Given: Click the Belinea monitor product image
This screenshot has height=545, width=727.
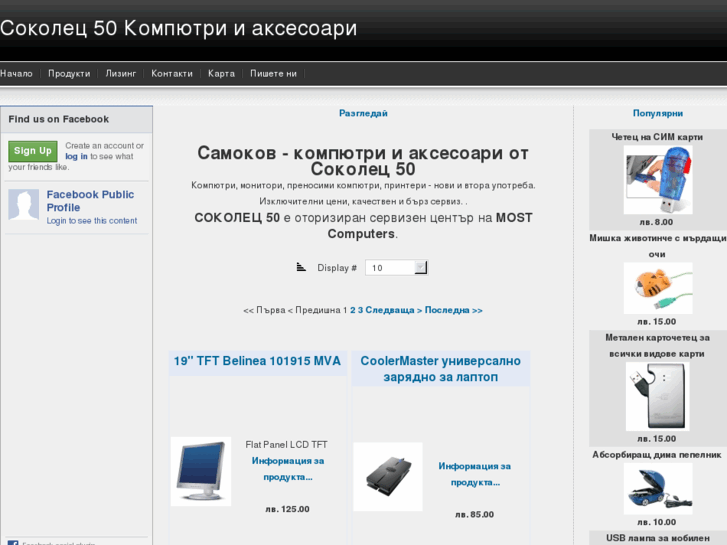Looking at the screenshot, I should pos(201,471).
